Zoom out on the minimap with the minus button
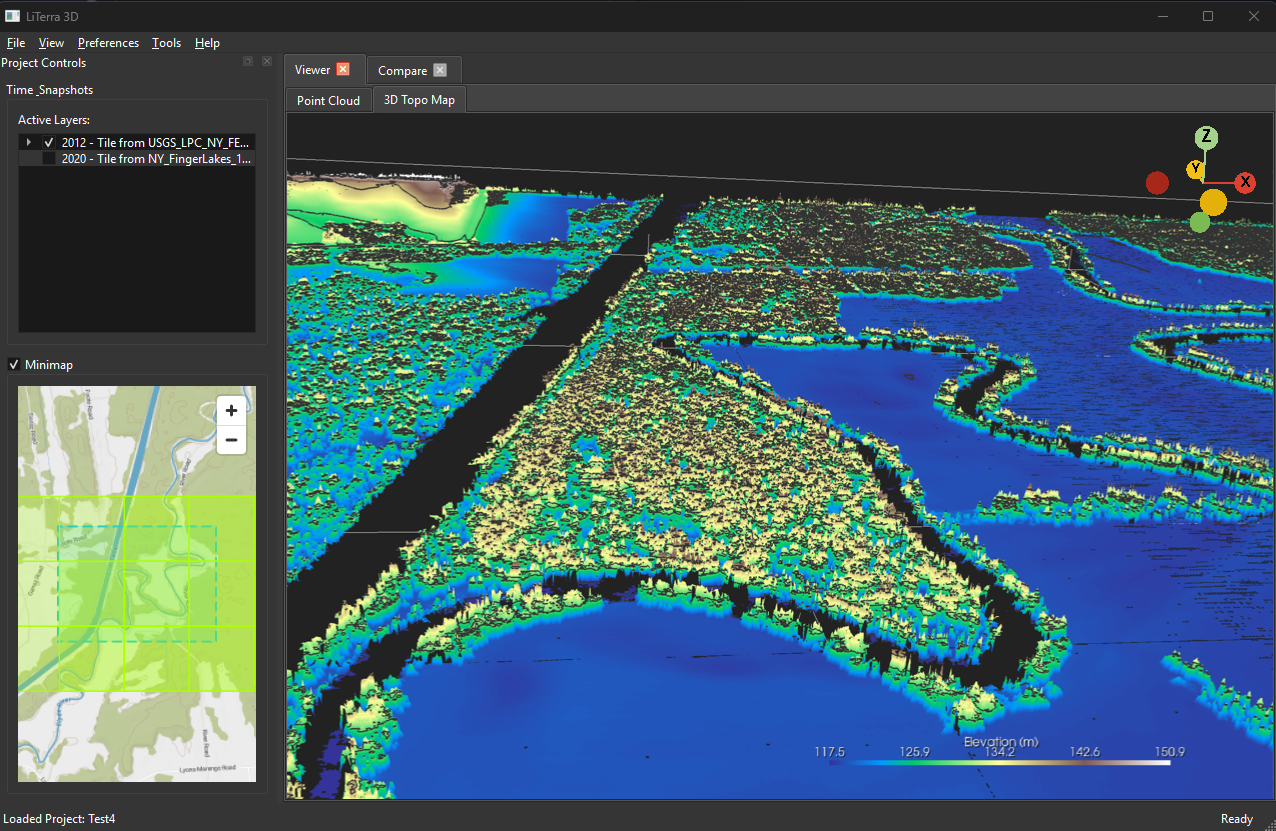 pos(231,440)
